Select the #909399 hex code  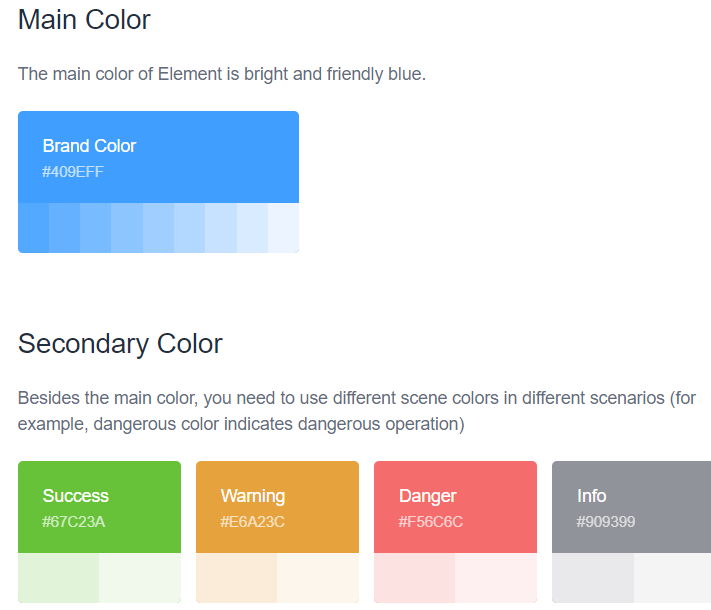click(x=606, y=522)
